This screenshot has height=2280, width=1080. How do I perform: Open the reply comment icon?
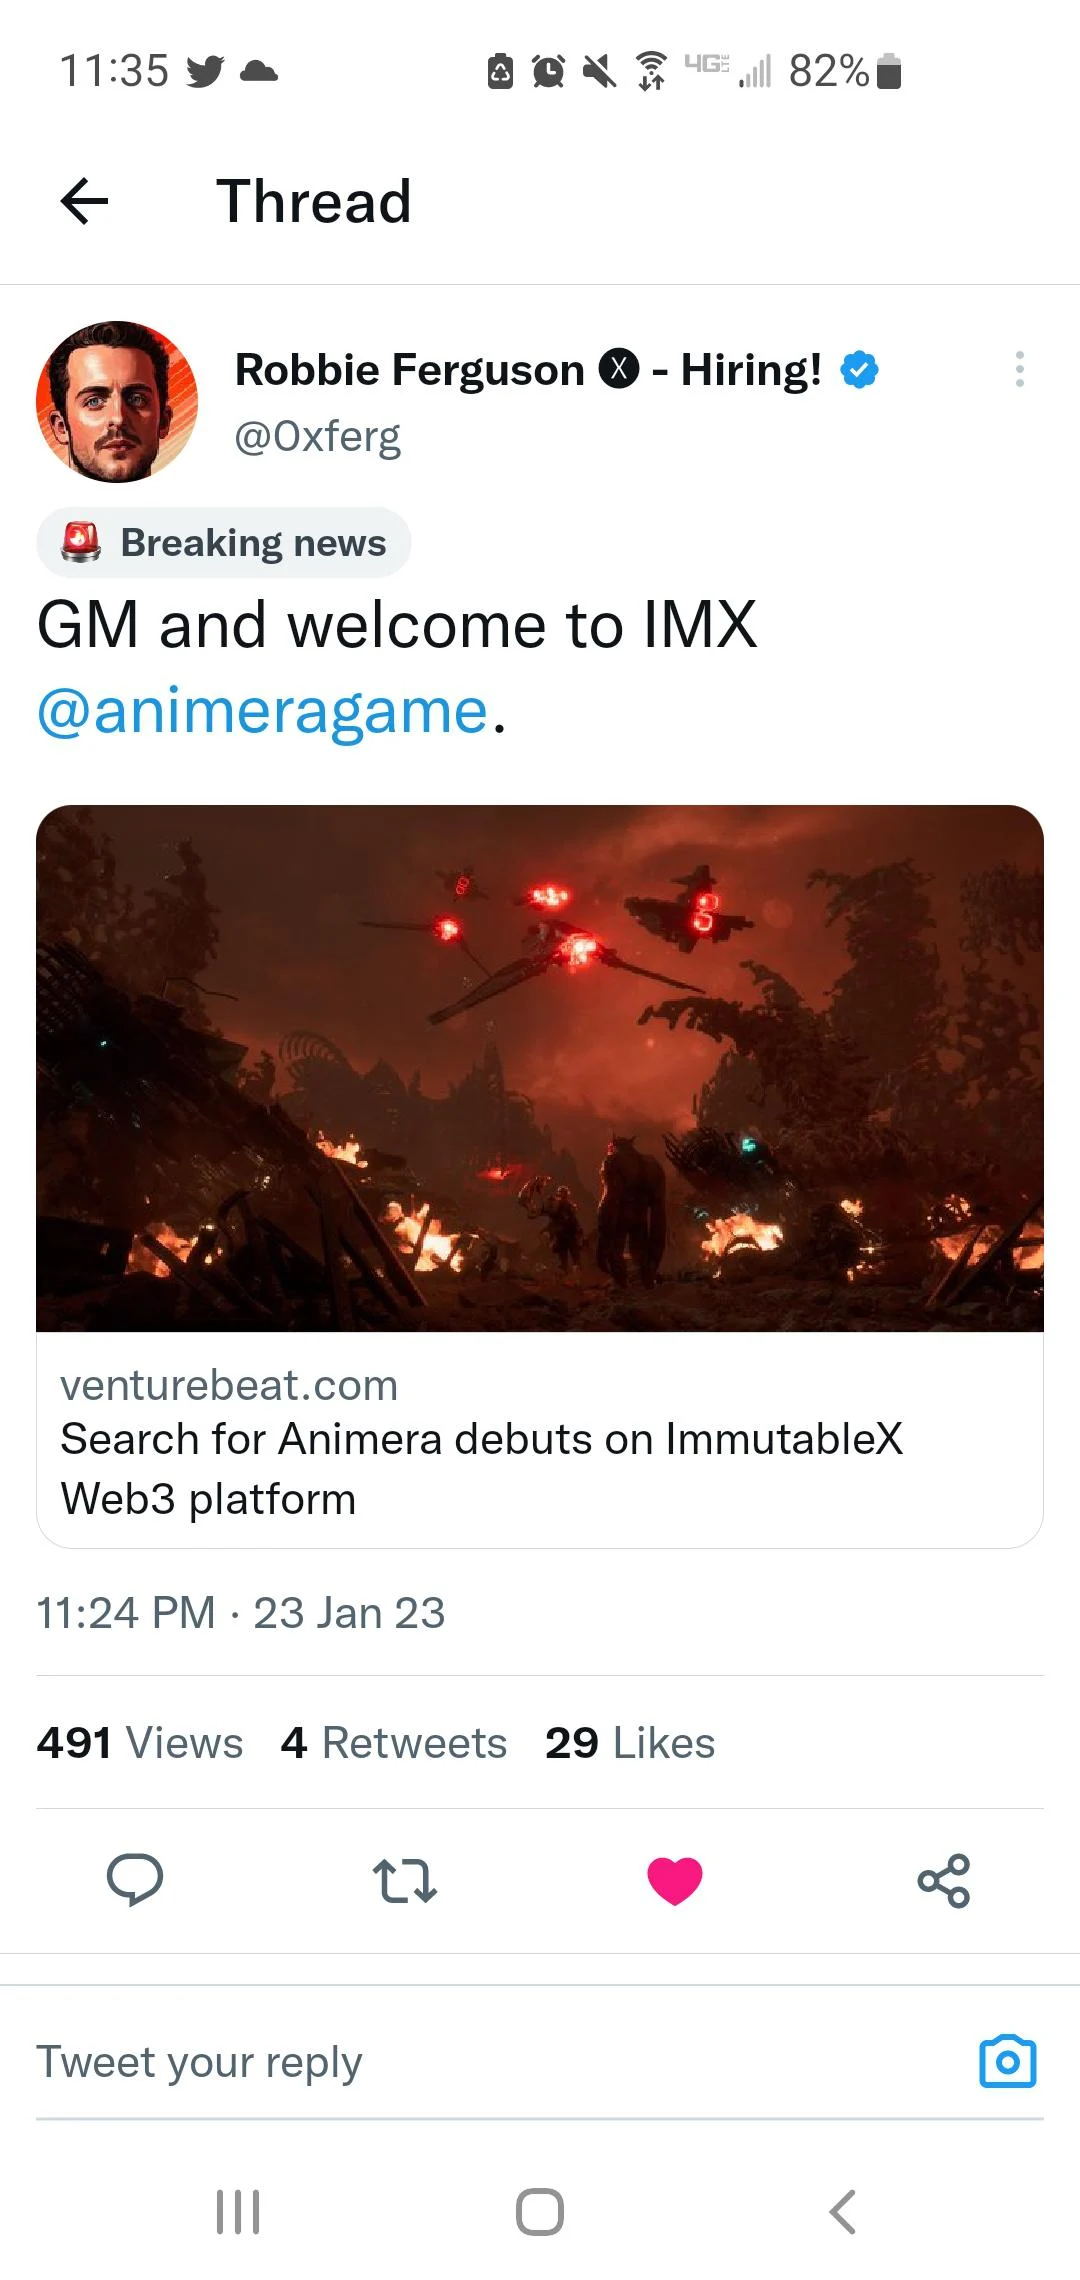[x=137, y=1878]
